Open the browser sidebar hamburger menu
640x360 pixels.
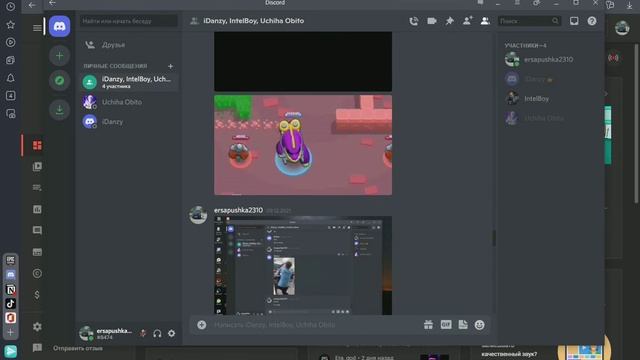tap(37, 28)
